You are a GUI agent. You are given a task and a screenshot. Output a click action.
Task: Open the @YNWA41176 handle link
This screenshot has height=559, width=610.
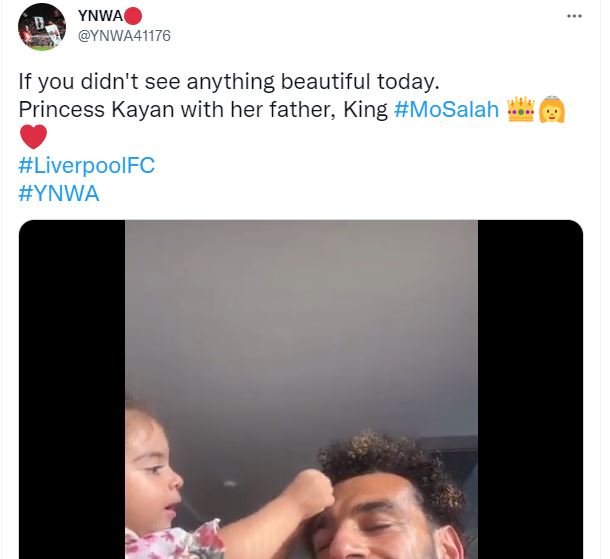click(x=118, y=37)
